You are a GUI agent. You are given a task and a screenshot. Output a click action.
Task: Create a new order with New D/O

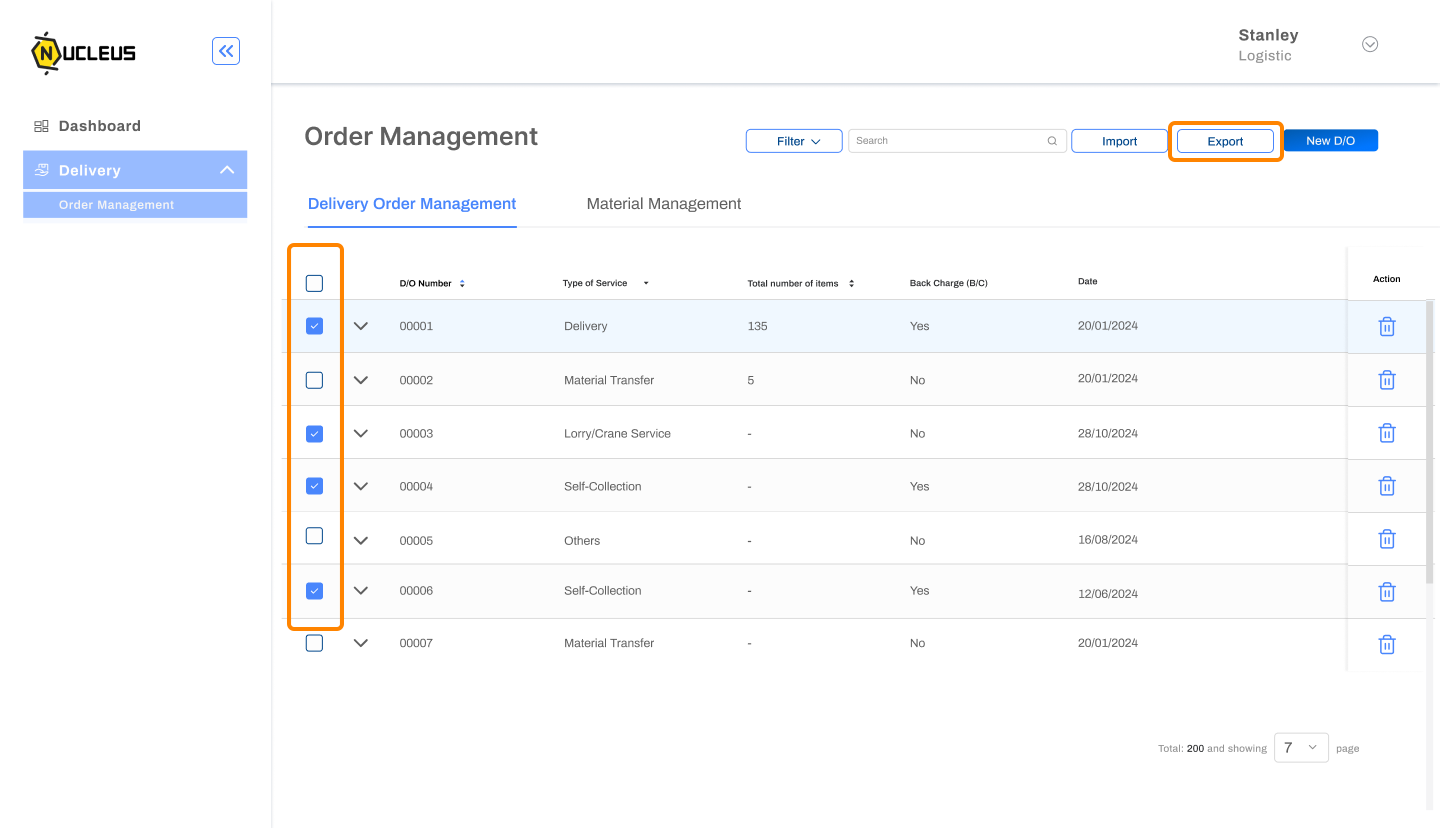coord(1330,141)
